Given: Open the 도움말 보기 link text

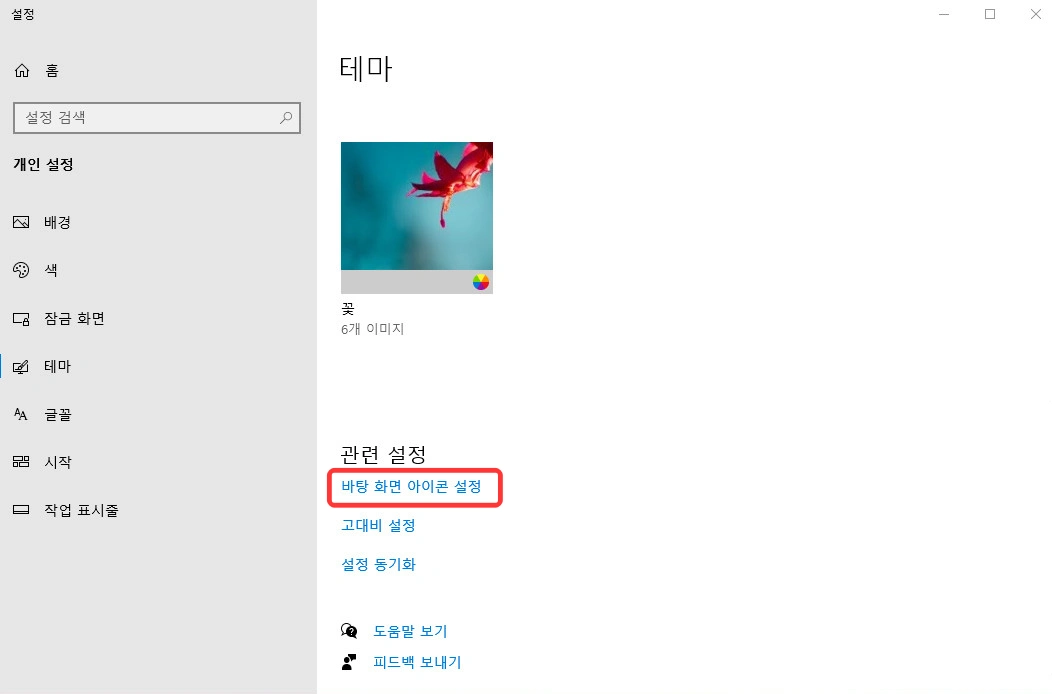Looking at the screenshot, I should [x=410, y=631].
